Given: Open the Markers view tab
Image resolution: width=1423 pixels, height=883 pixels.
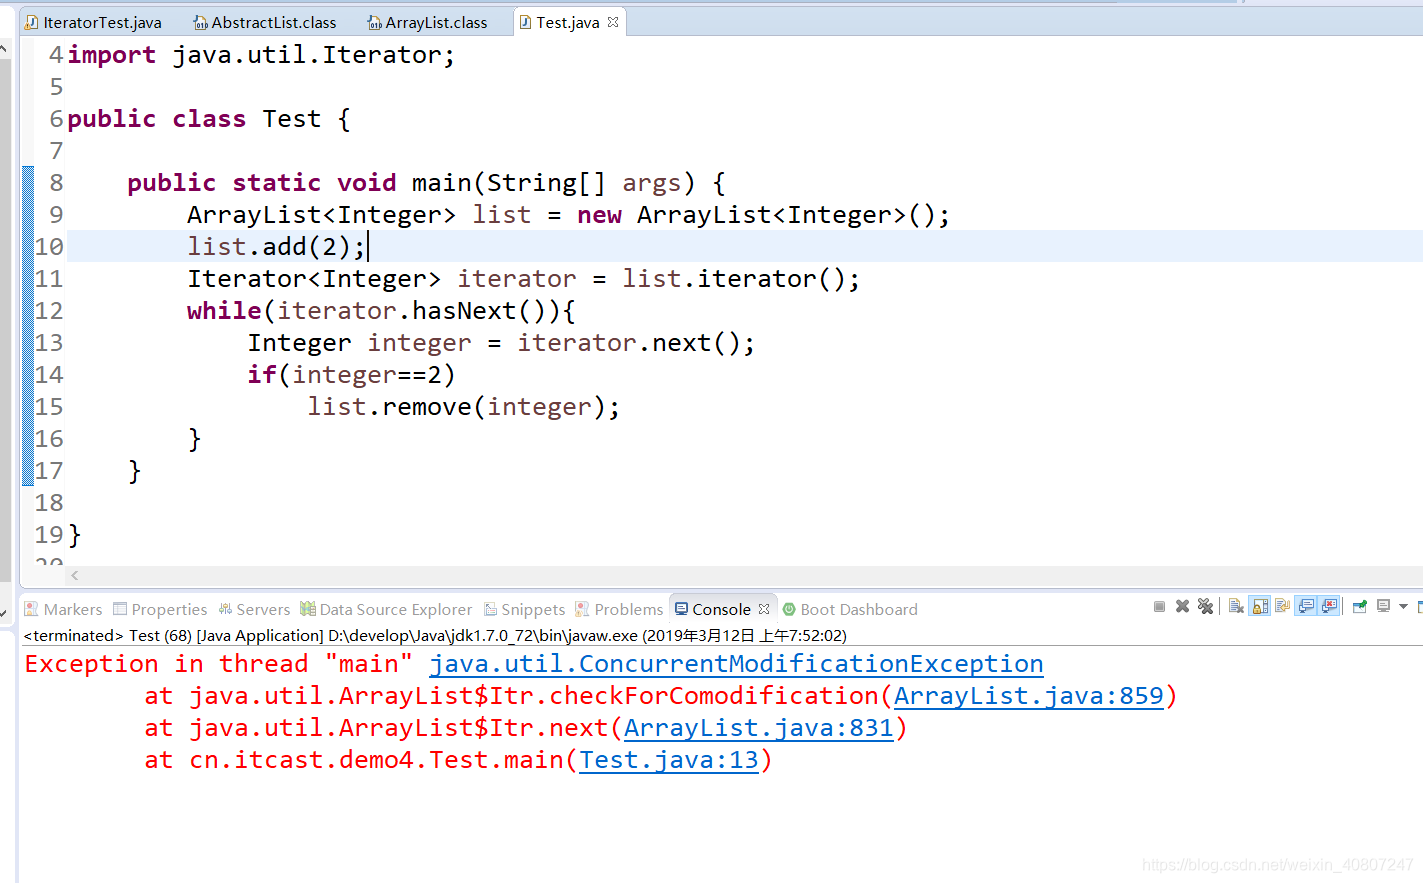Looking at the screenshot, I should tap(63, 609).
